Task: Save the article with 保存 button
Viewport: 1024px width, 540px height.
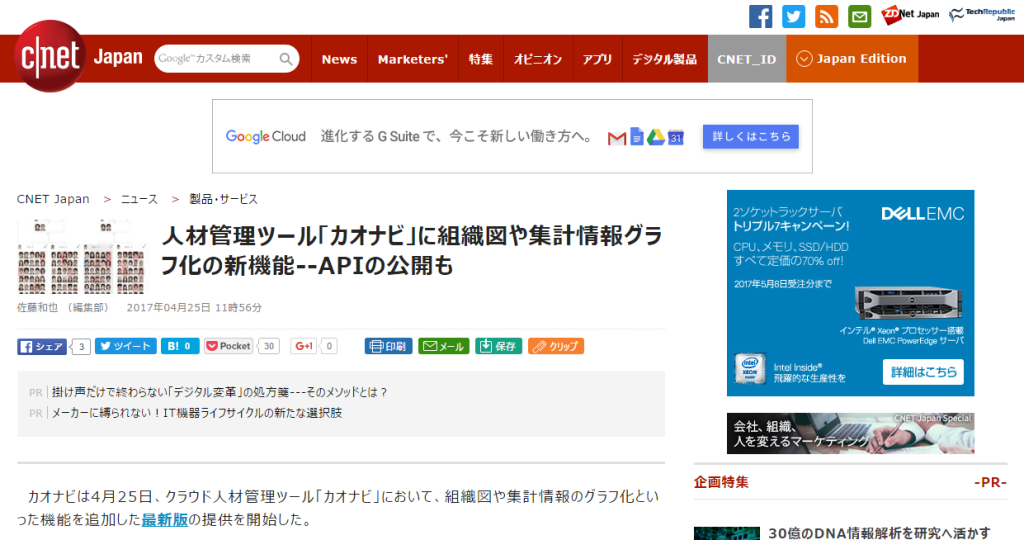Action: click(499, 346)
